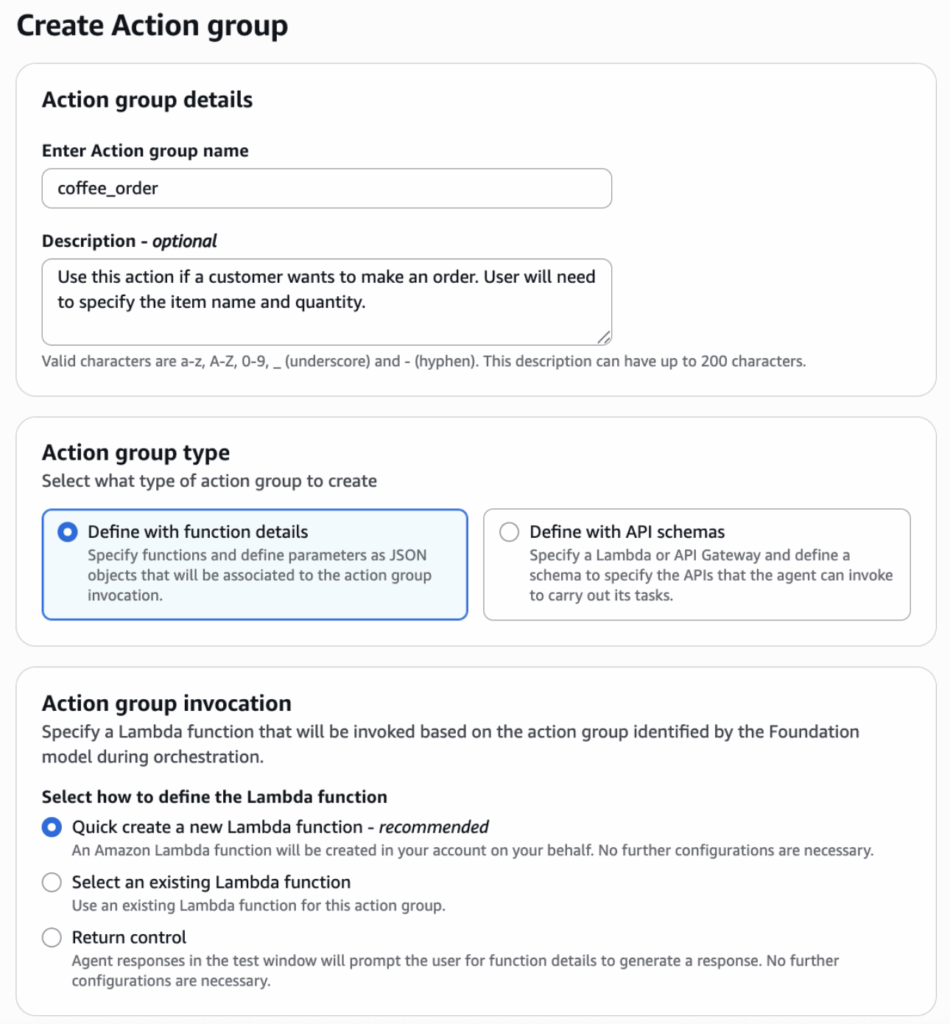Screen dimensions: 950x1024
Task: Click the 'Action group invocation' section heading
Action: click(x=166, y=703)
